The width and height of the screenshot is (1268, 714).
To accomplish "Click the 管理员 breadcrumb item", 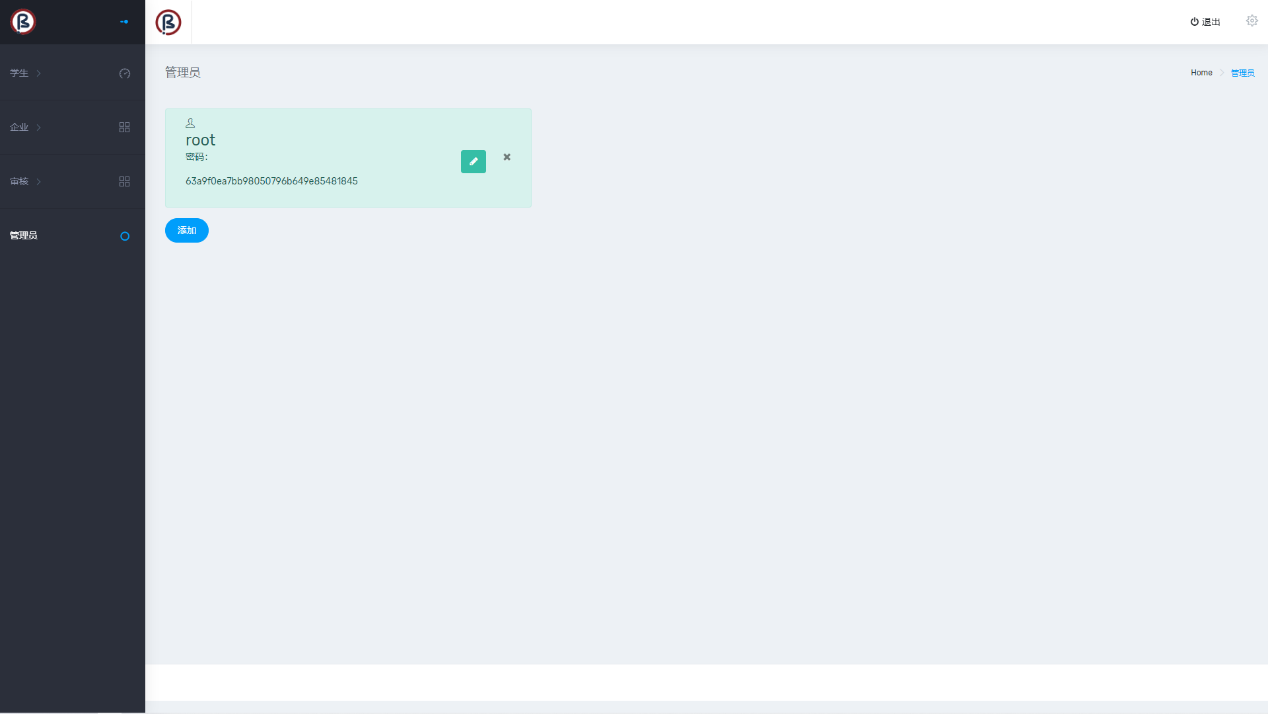I will (1242, 73).
